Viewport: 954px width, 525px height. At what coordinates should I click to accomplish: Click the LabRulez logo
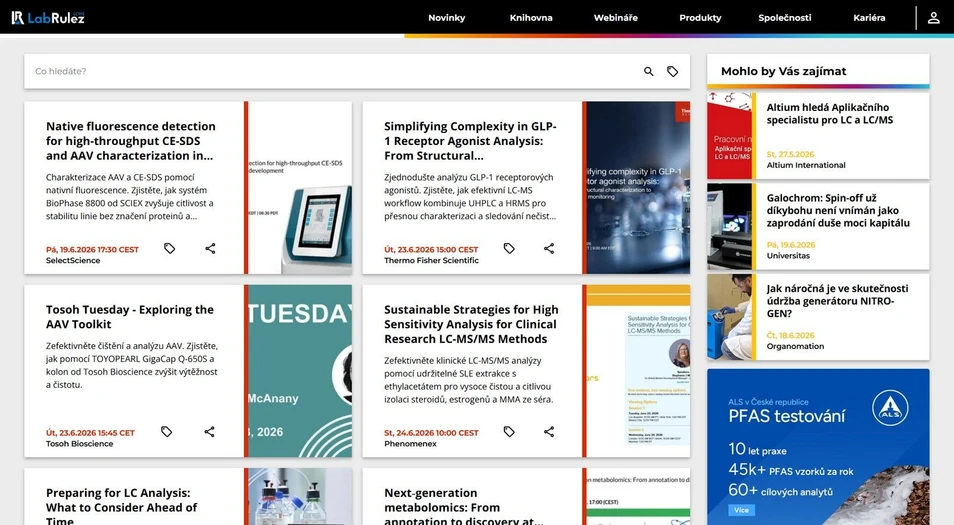(48, 18)
